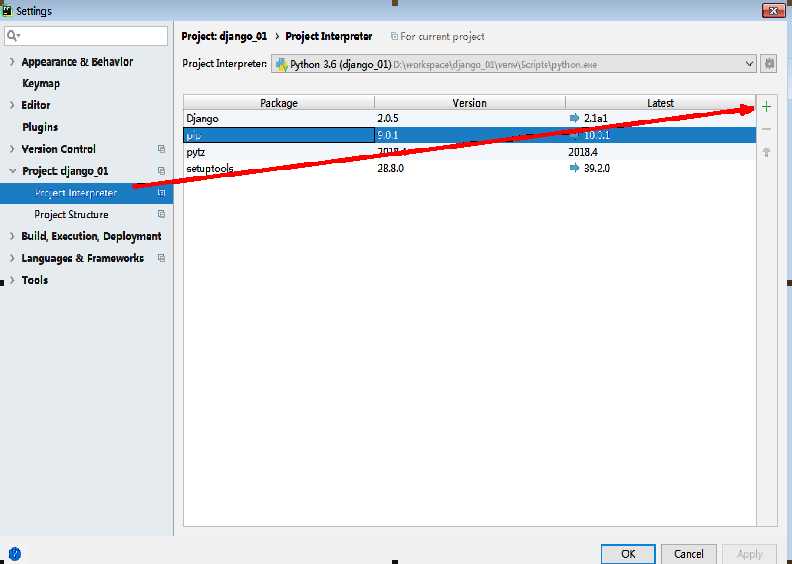The height and width of the screenshot is (564, 792).
Task: Click the green plus install package icon
Action: (x=766, y=107)
